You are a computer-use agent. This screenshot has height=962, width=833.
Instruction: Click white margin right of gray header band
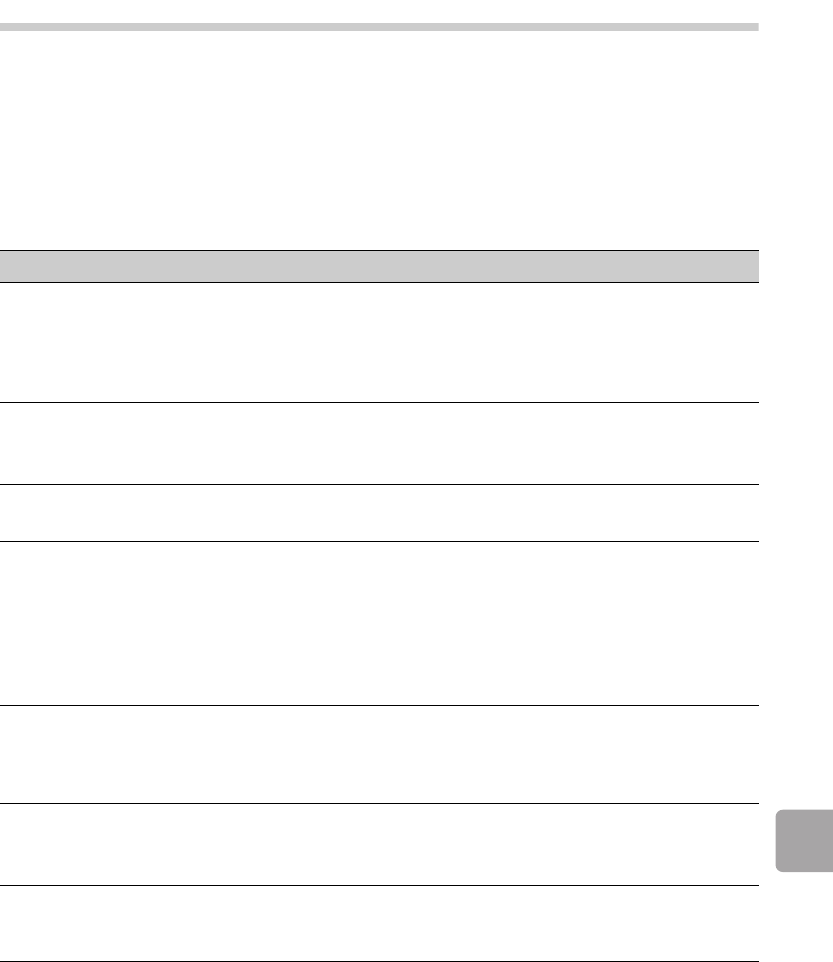point(796,266)
